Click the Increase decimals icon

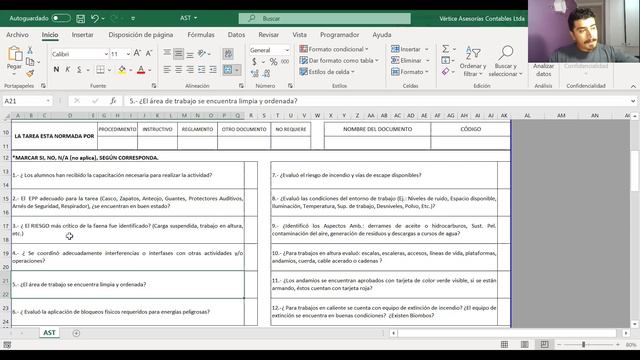(255, 74)
